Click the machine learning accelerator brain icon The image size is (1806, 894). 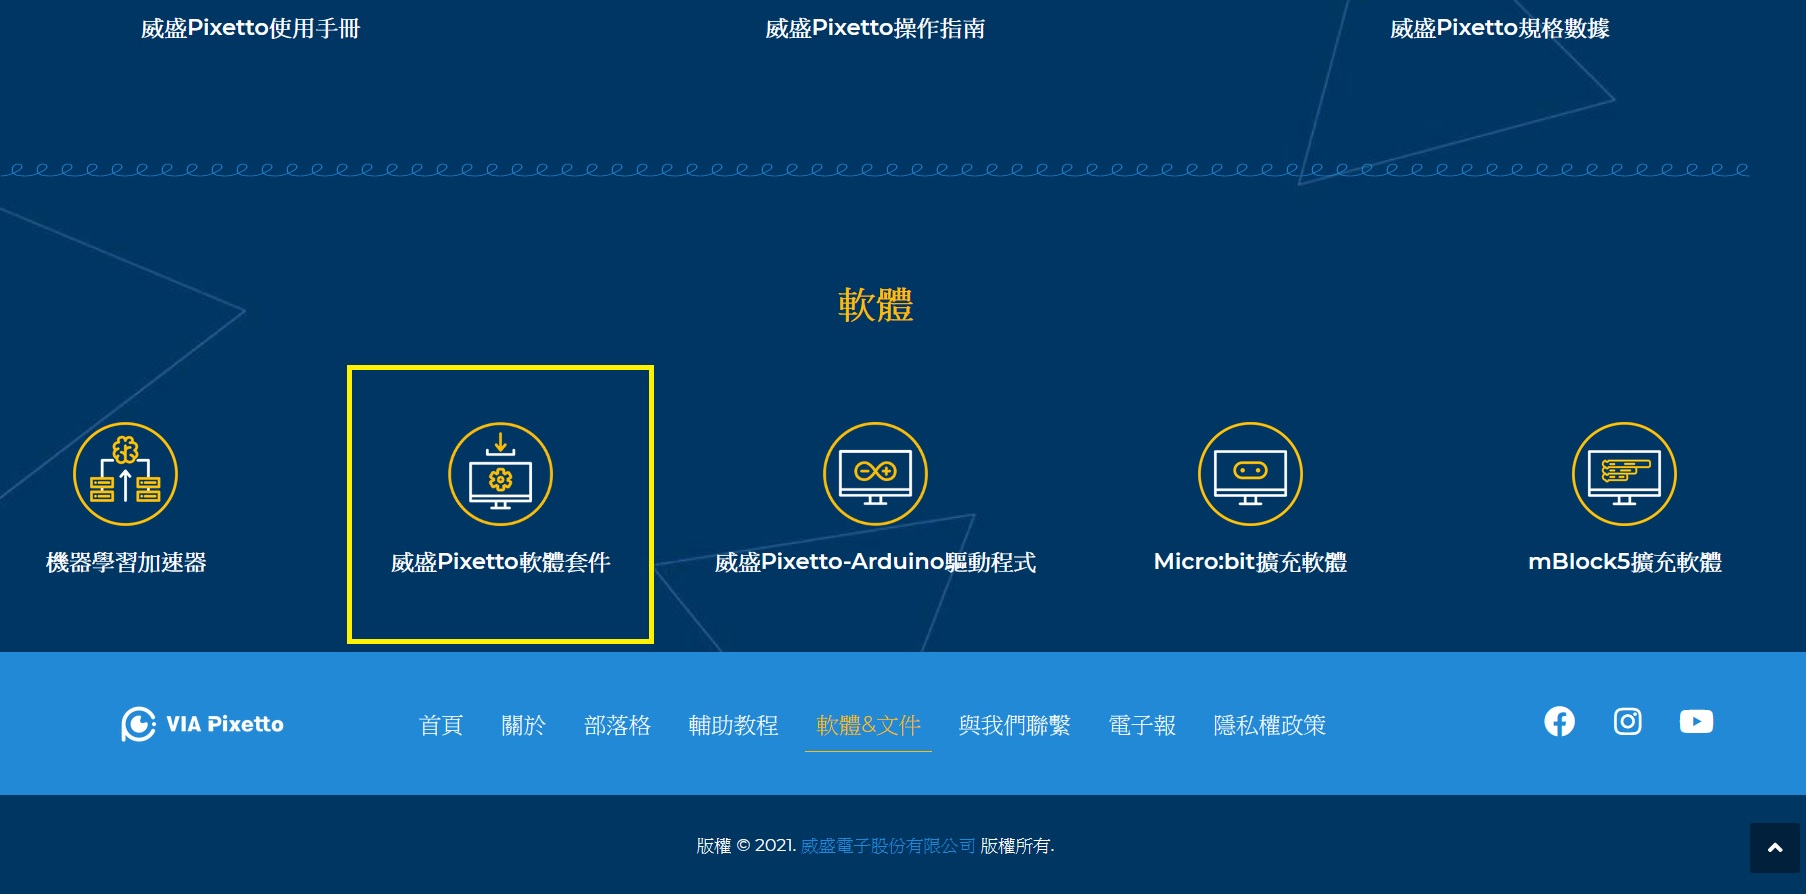pyautogui.click(x=125, y=474)
